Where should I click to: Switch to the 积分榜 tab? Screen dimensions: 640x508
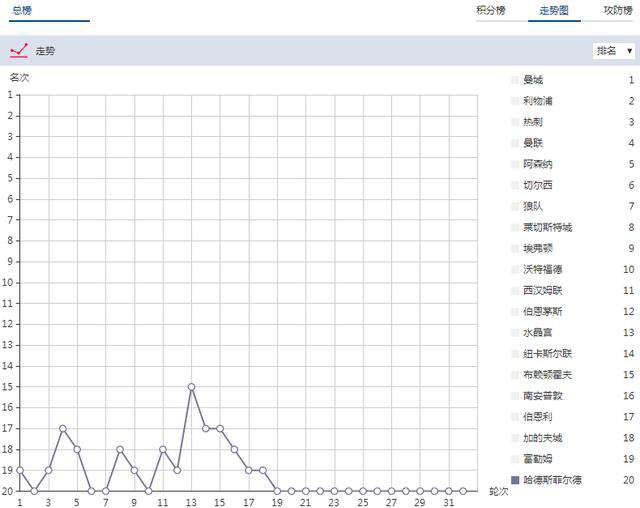(x=491, y=10)
